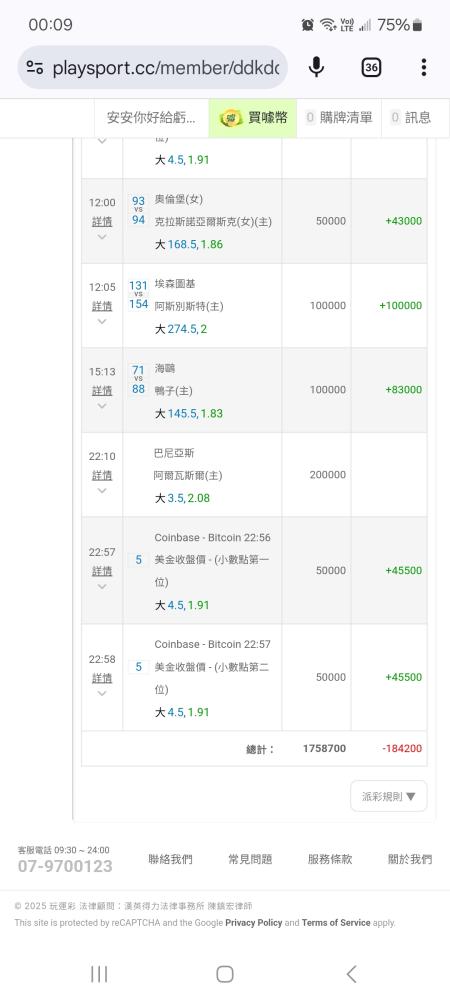Expand chevron under the 22:10 bet row

tap(102, 490)
